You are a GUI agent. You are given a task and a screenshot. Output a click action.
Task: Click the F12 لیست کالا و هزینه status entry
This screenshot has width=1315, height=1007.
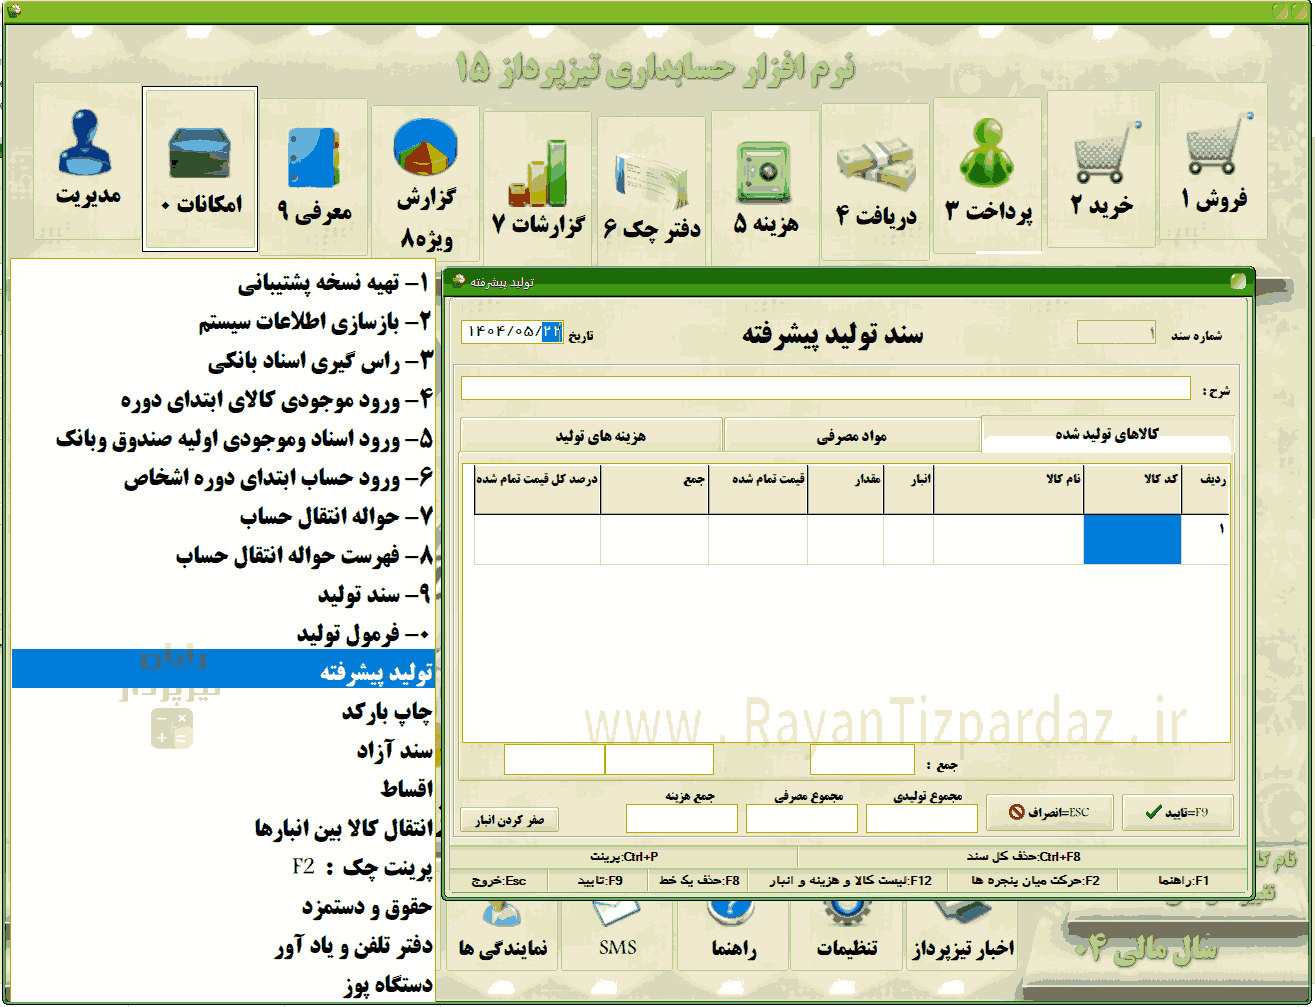tap(850, 882)
